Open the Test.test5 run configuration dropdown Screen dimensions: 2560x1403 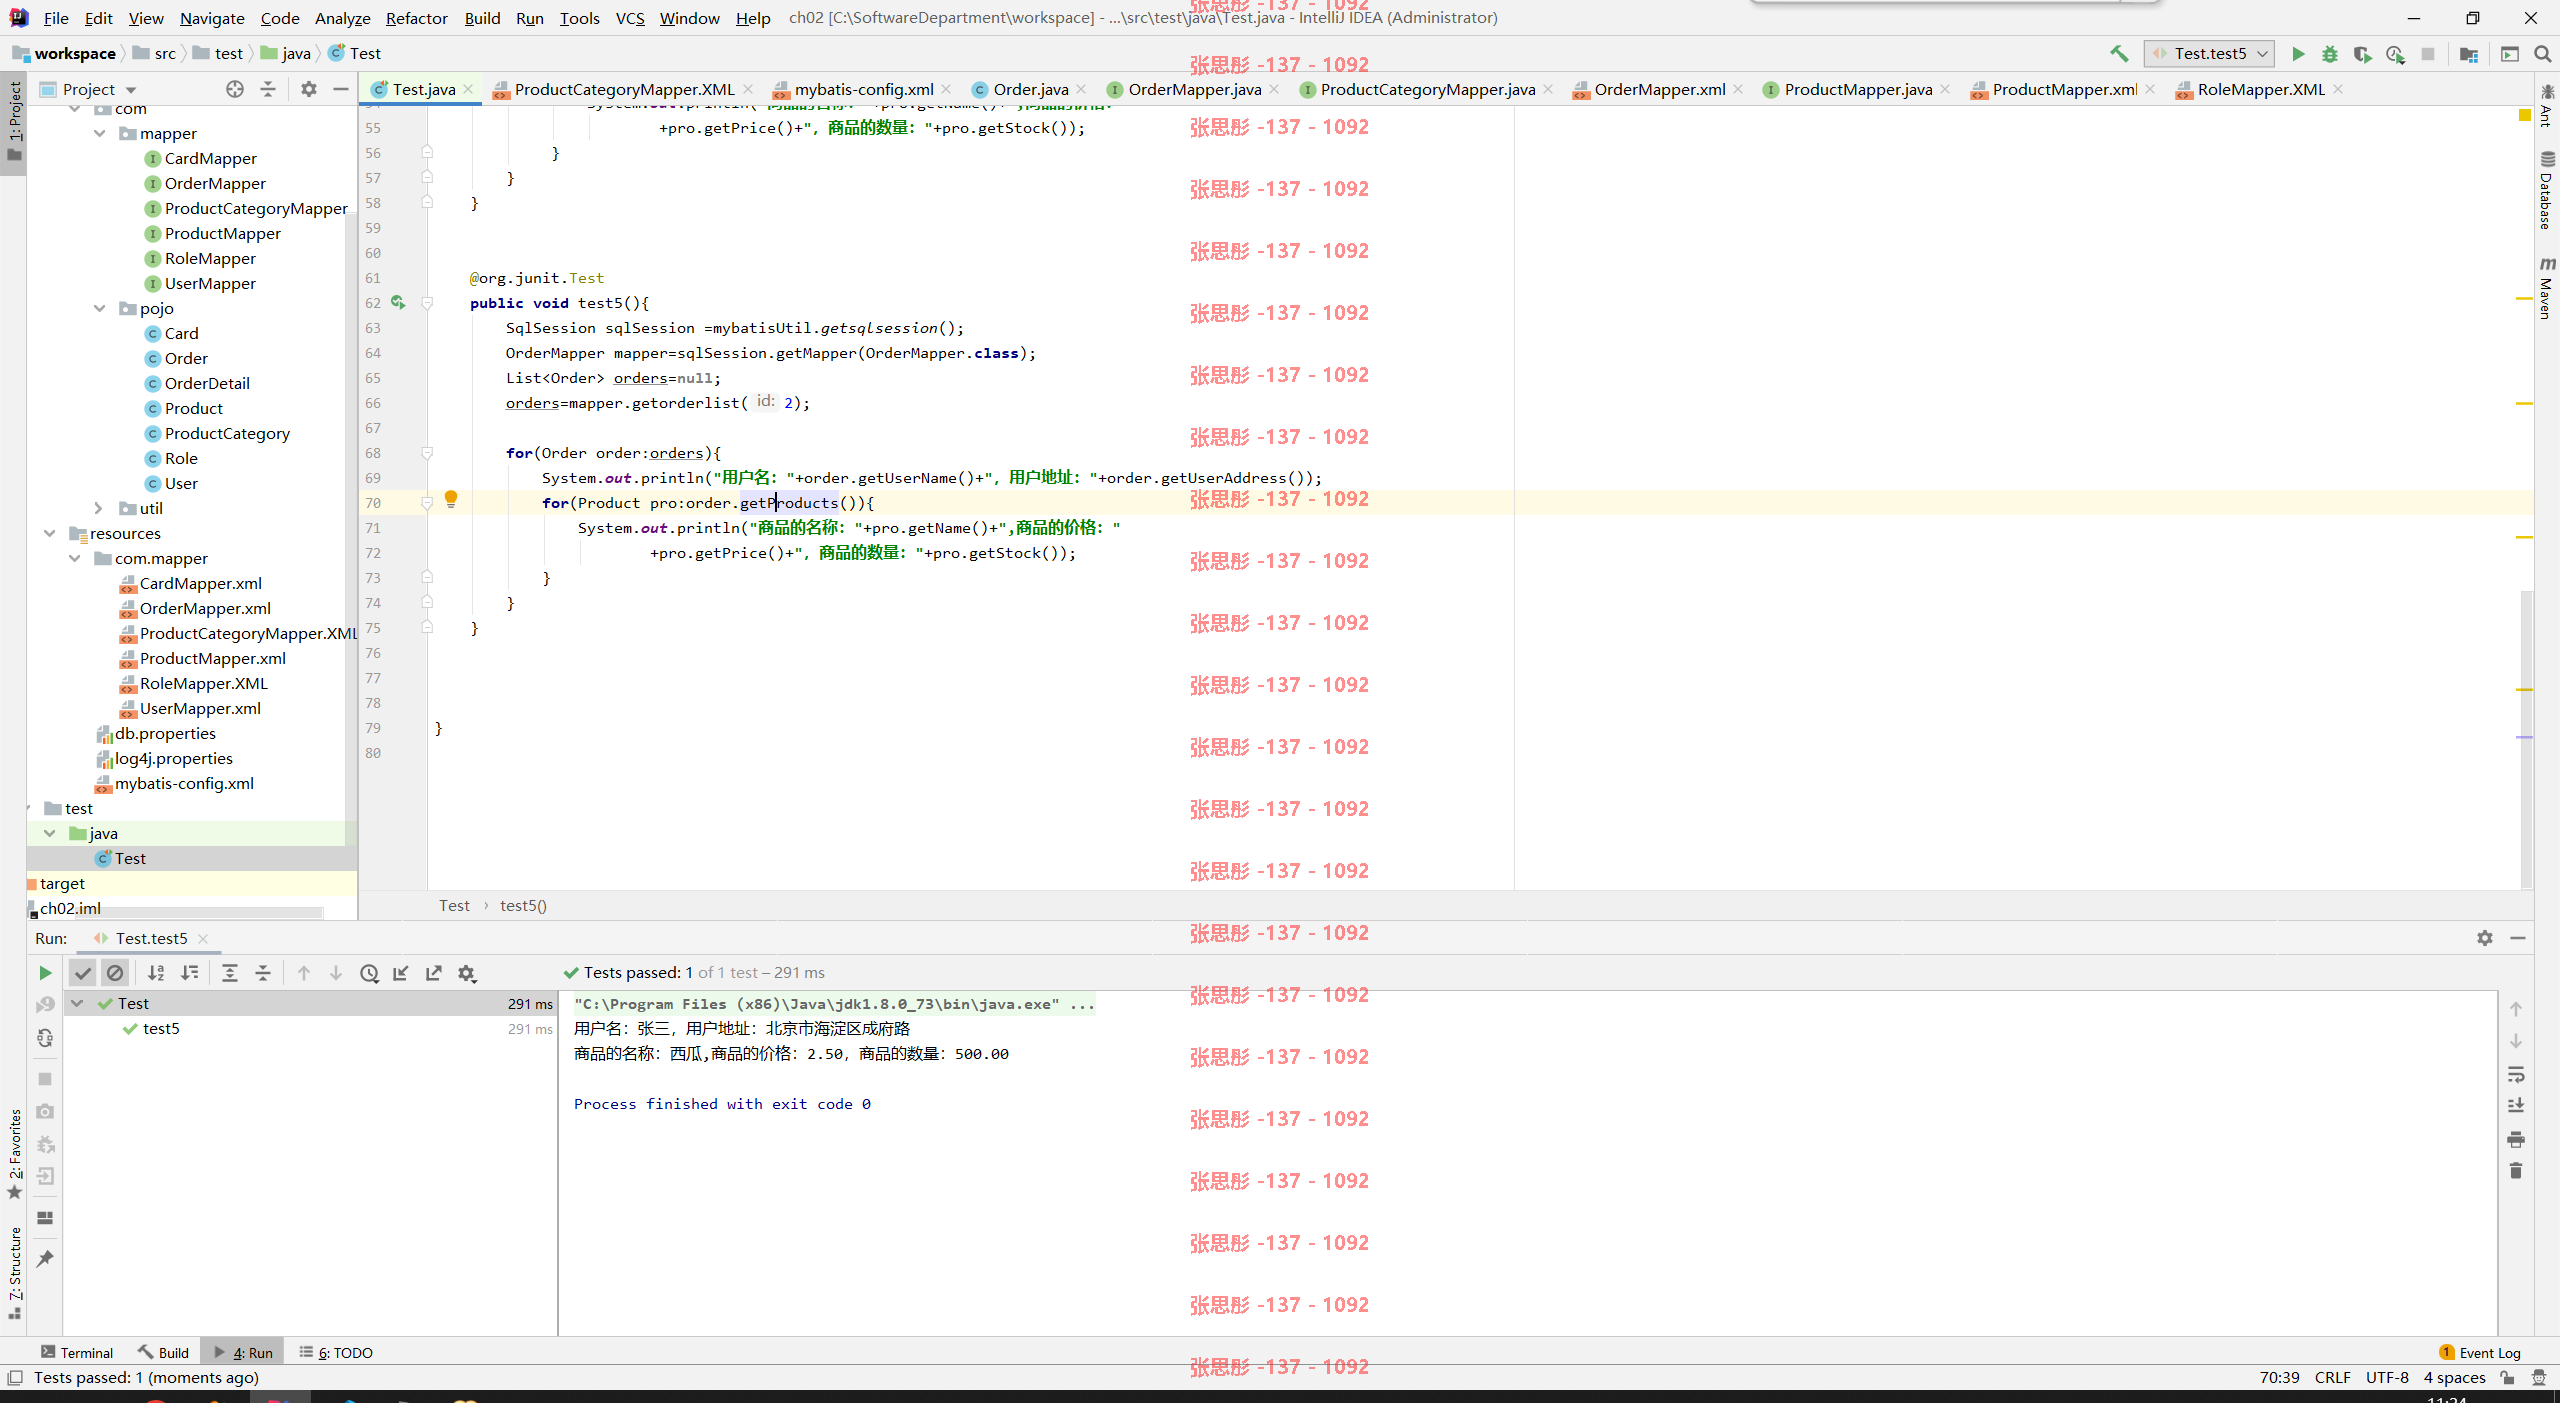coord(2209,54)
